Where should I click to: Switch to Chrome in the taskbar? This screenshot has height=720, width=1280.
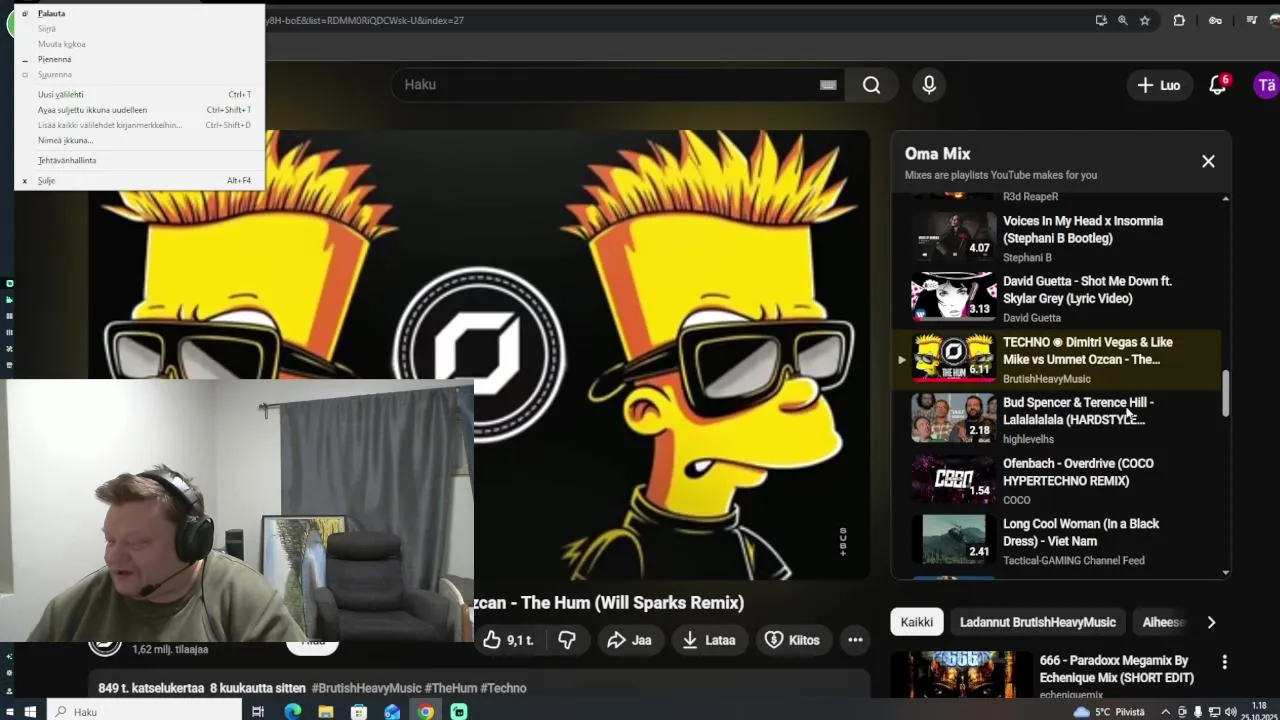[426, 711]
